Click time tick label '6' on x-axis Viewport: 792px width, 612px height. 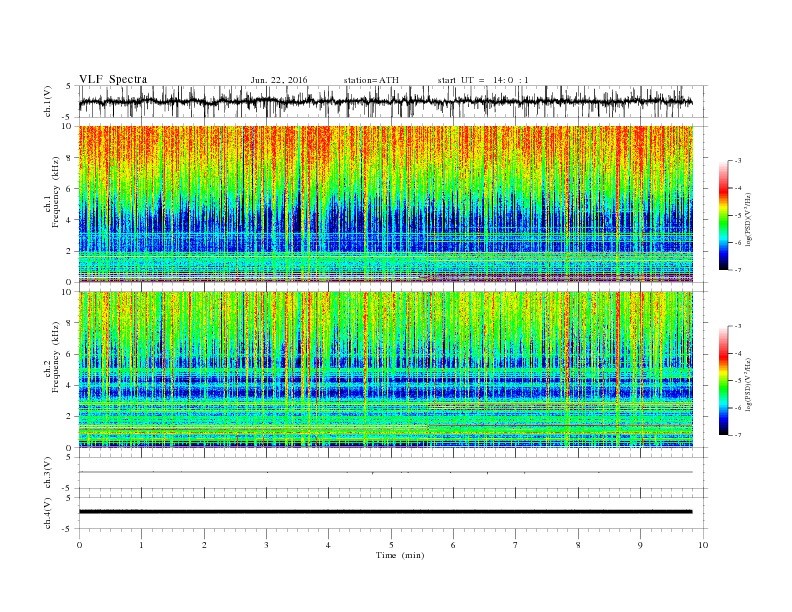coord(453,545)
